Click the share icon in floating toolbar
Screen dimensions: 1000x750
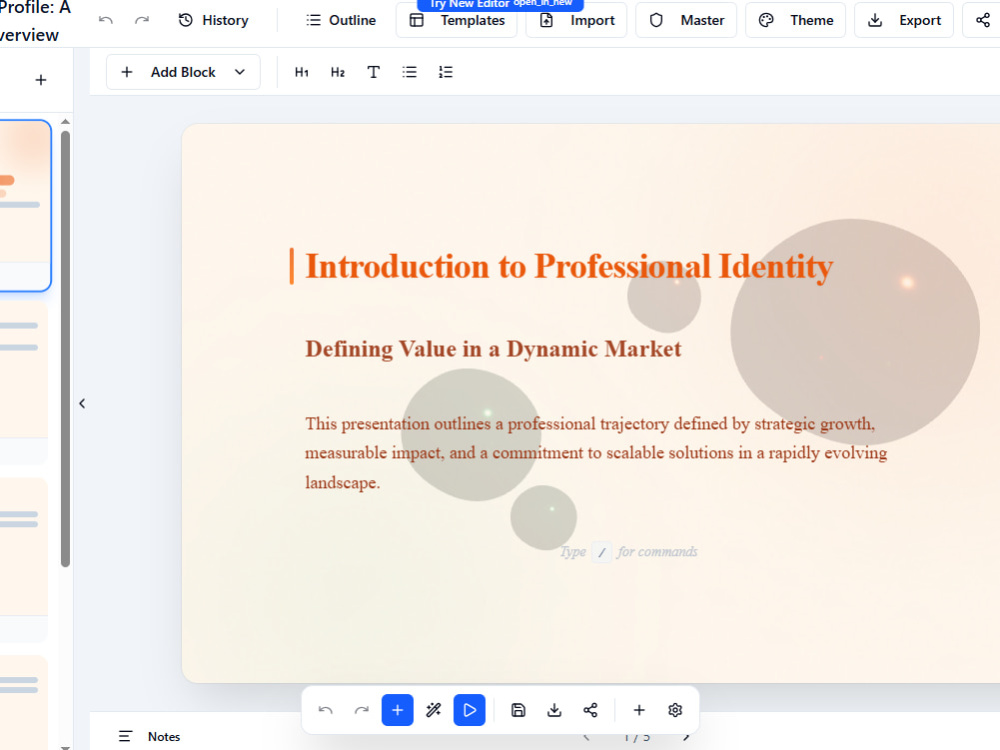click(591, 710)
